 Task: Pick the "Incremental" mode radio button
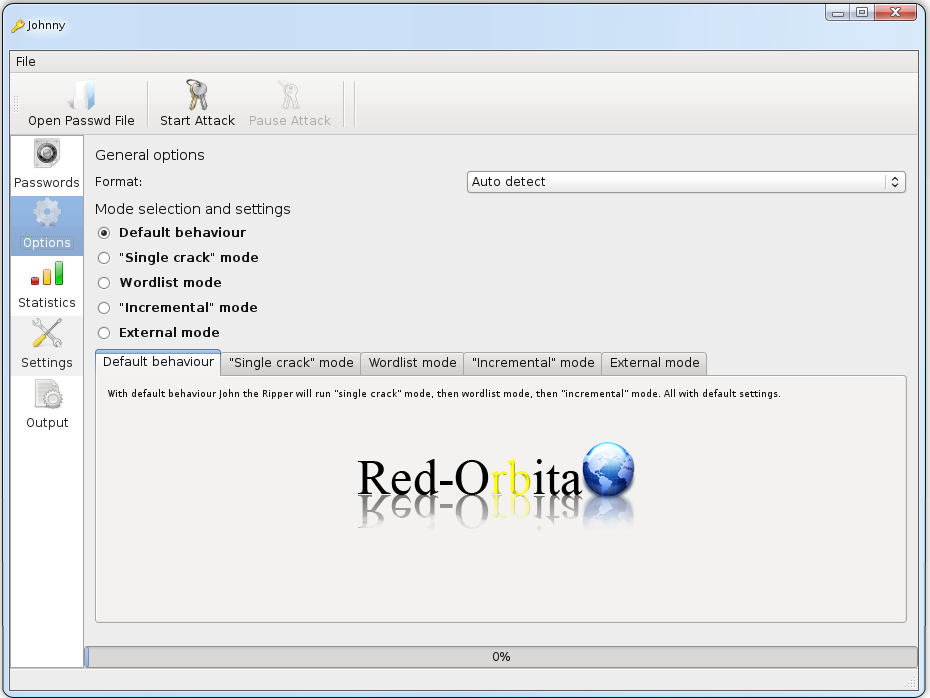(x=104, y=308)
